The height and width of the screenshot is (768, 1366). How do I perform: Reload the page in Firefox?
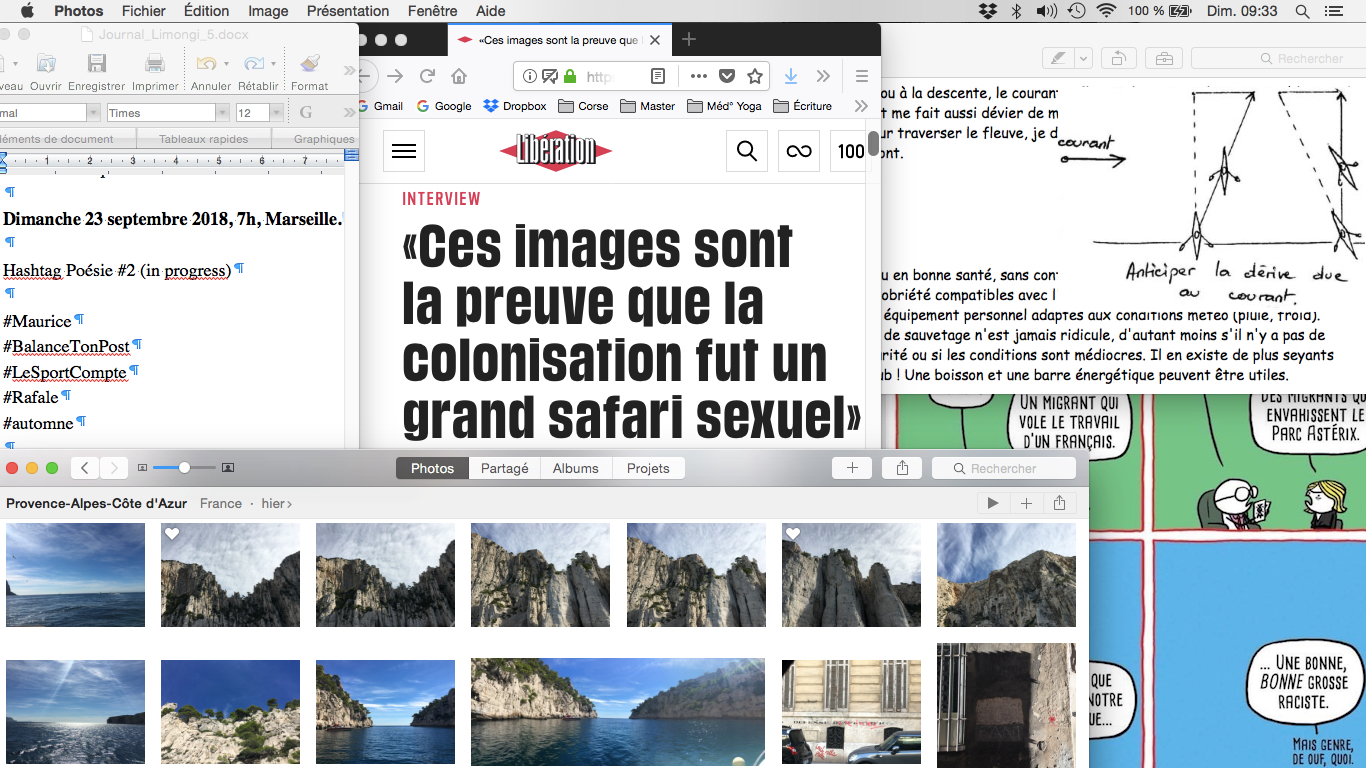[x=427, y=76]
